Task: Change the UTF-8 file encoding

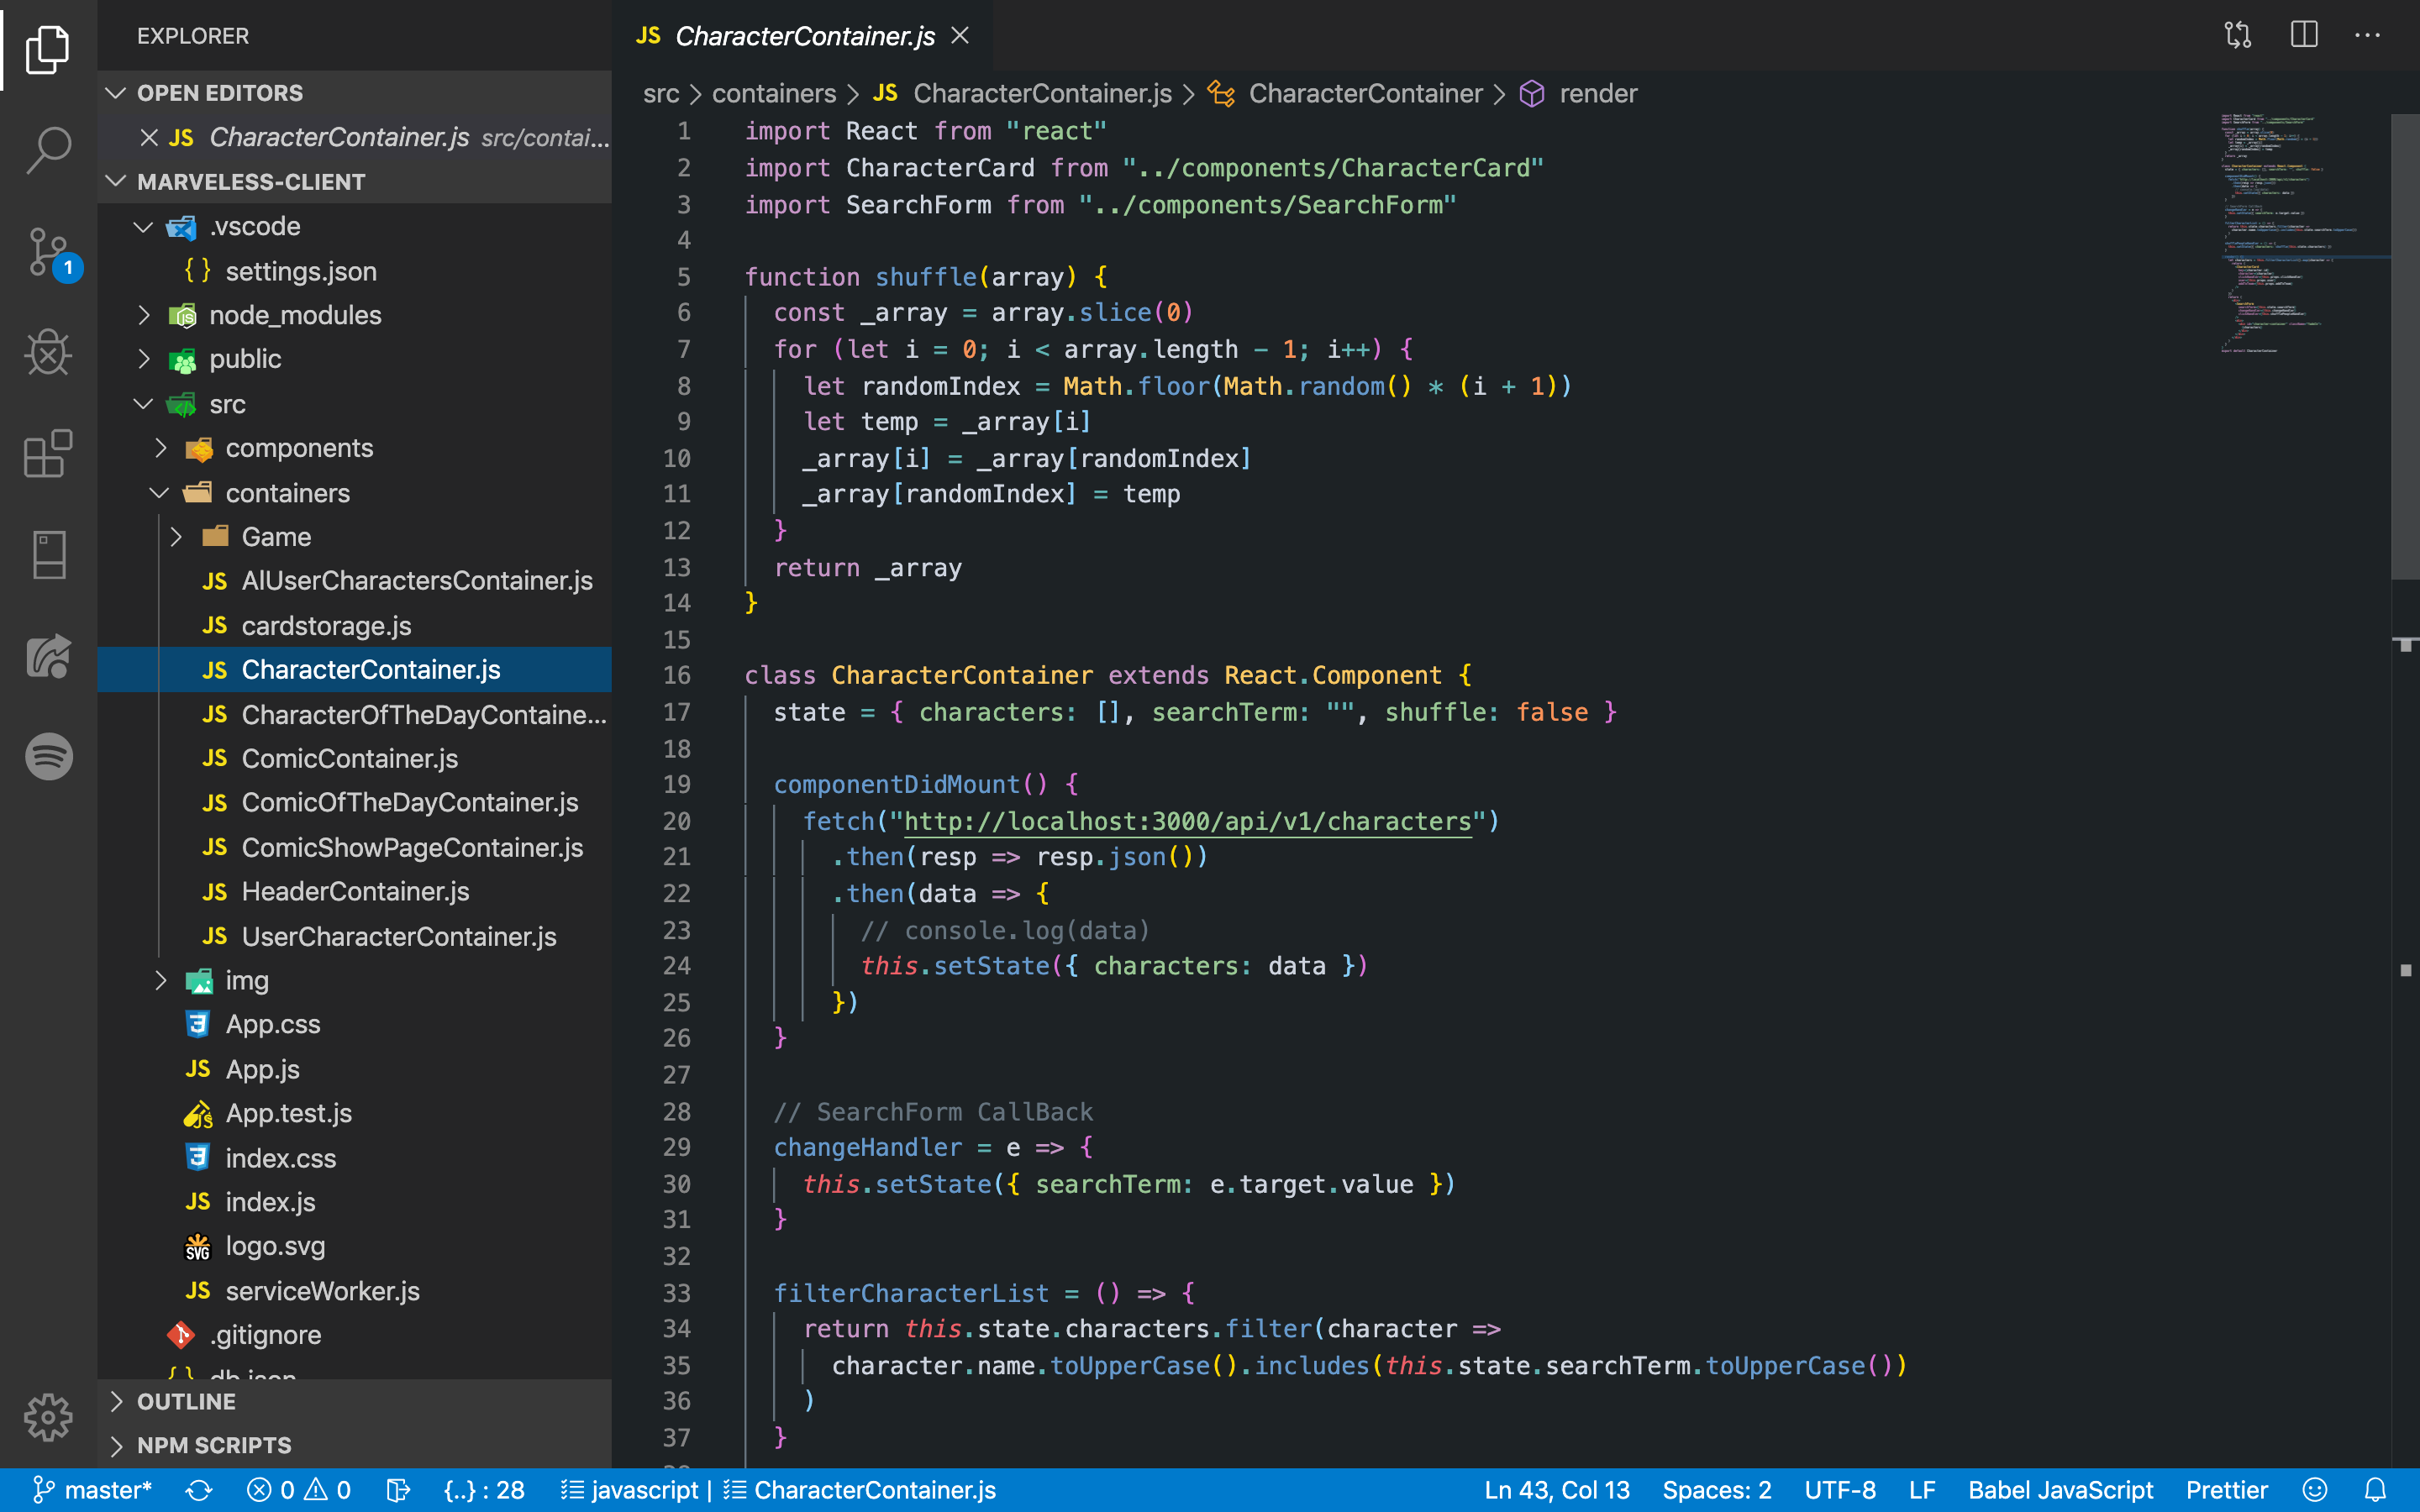Action: coord(1839,1490)
